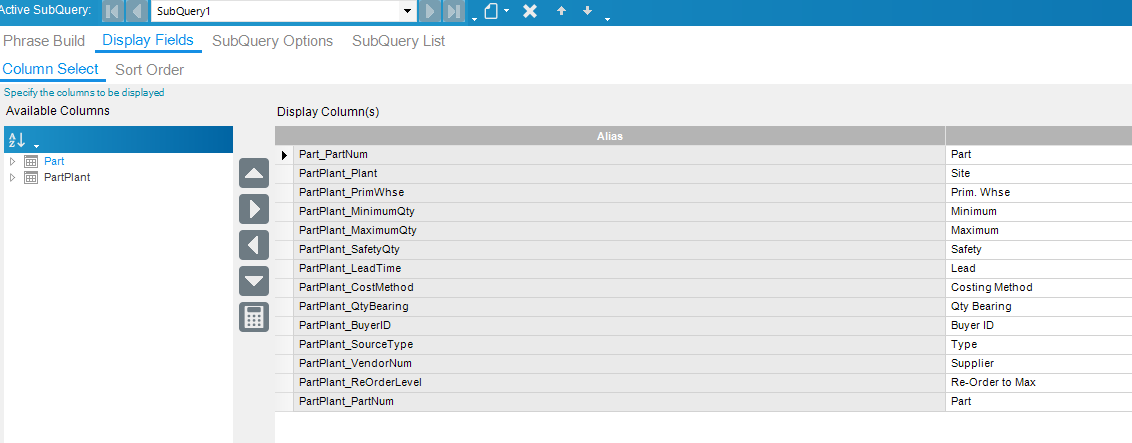
Task: Select the PartPlant table in Available Columns
Action: [x=67, y=177]
